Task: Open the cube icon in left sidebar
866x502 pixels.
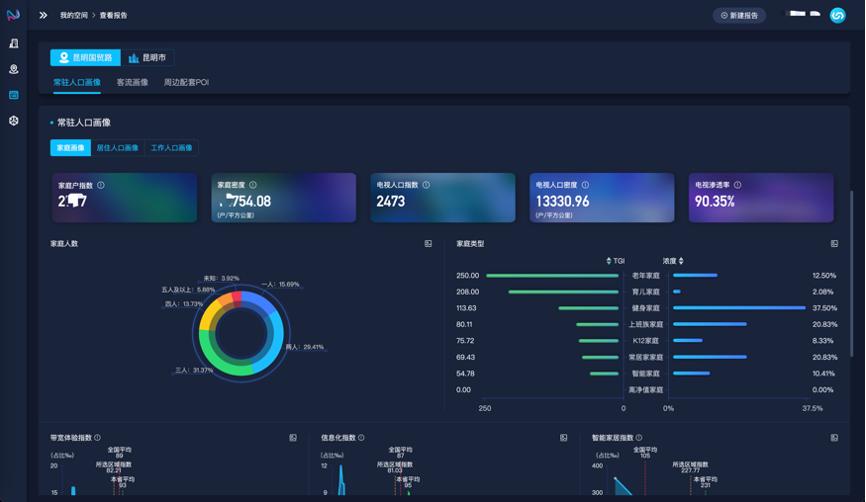Action: pyautogui.click(x=14, y=120)
